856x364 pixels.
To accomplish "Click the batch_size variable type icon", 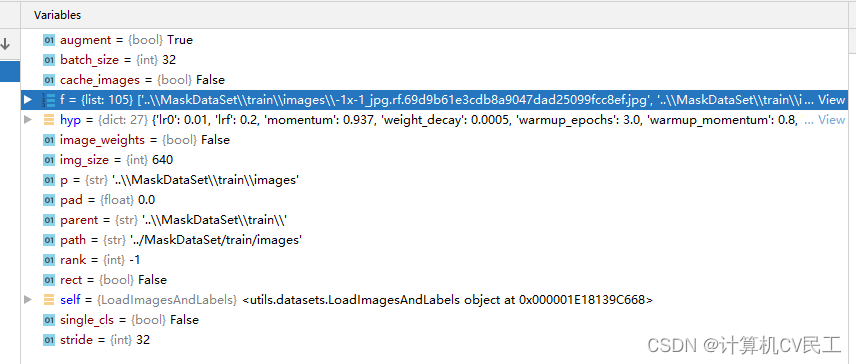I will 49,60.
